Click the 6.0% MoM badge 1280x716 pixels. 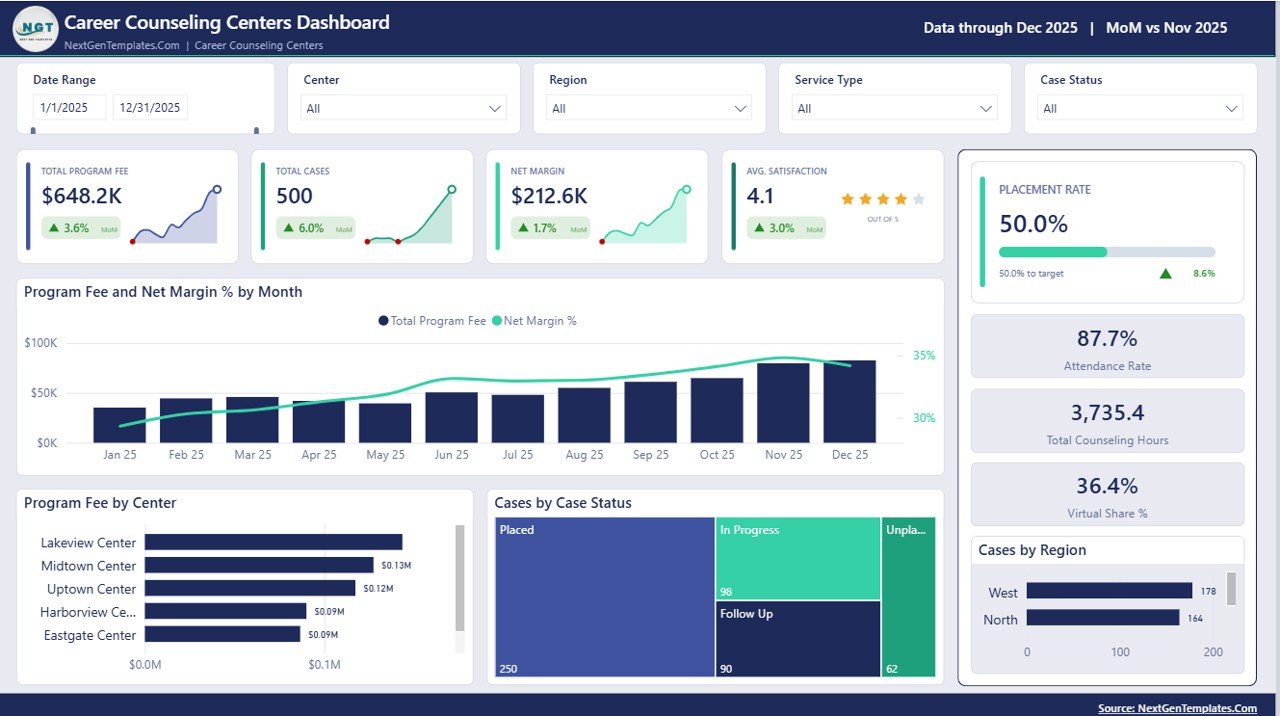pyautogui.click(x=316, y=228)
